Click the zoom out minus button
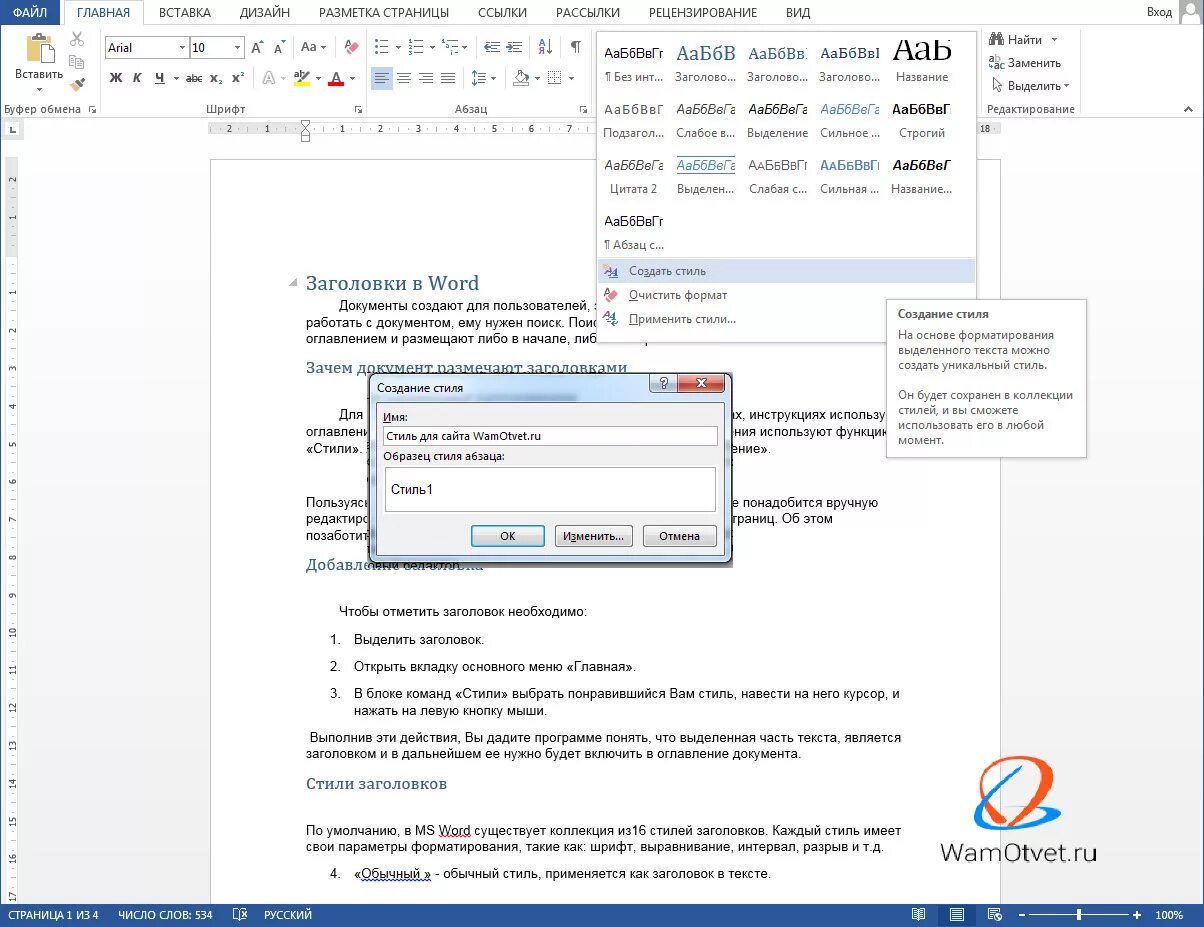Image resolution: width=1204 pixels, height=927 pixels. coord(1022,915)
